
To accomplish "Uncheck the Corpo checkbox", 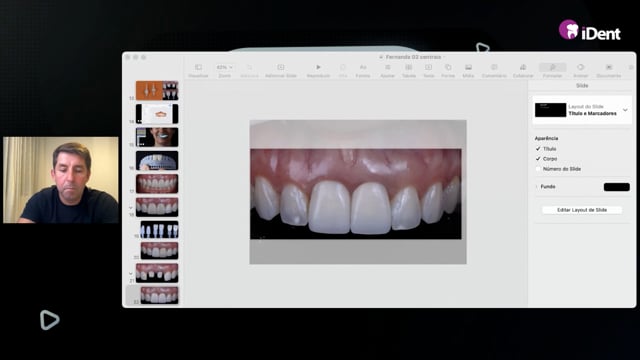I will [538, 158].
